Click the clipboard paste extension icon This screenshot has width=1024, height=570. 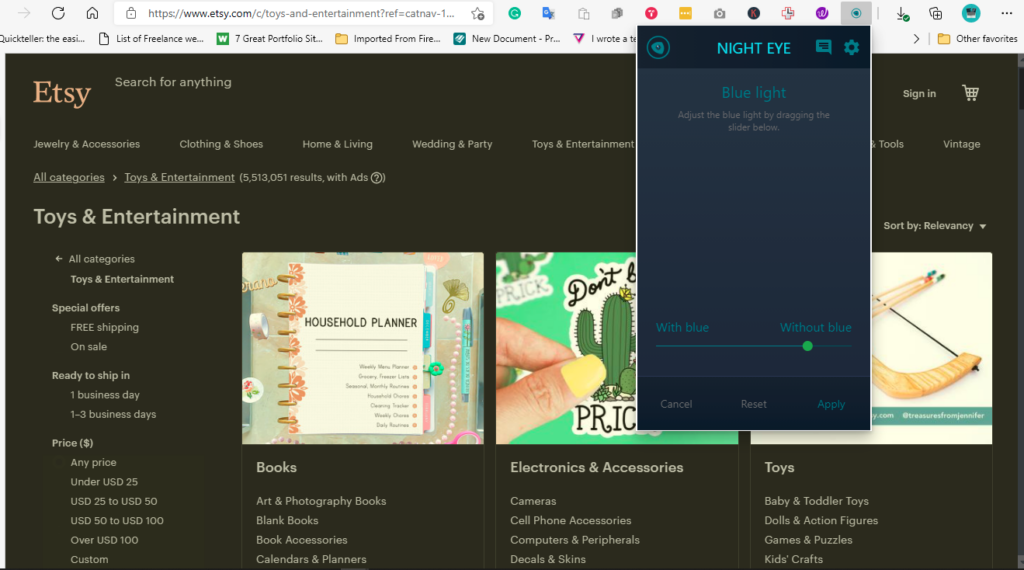point(583,13)
